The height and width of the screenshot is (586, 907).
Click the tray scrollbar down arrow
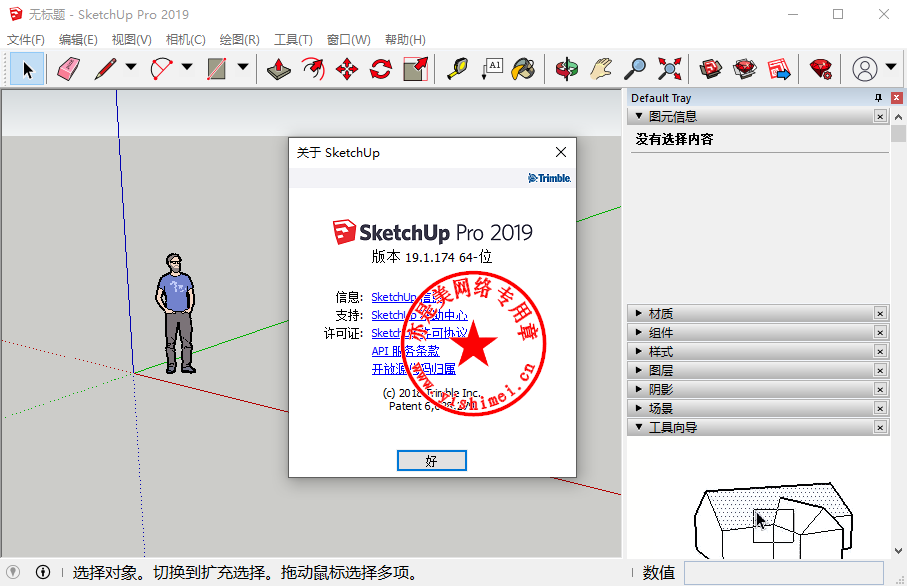coord(898,551)
